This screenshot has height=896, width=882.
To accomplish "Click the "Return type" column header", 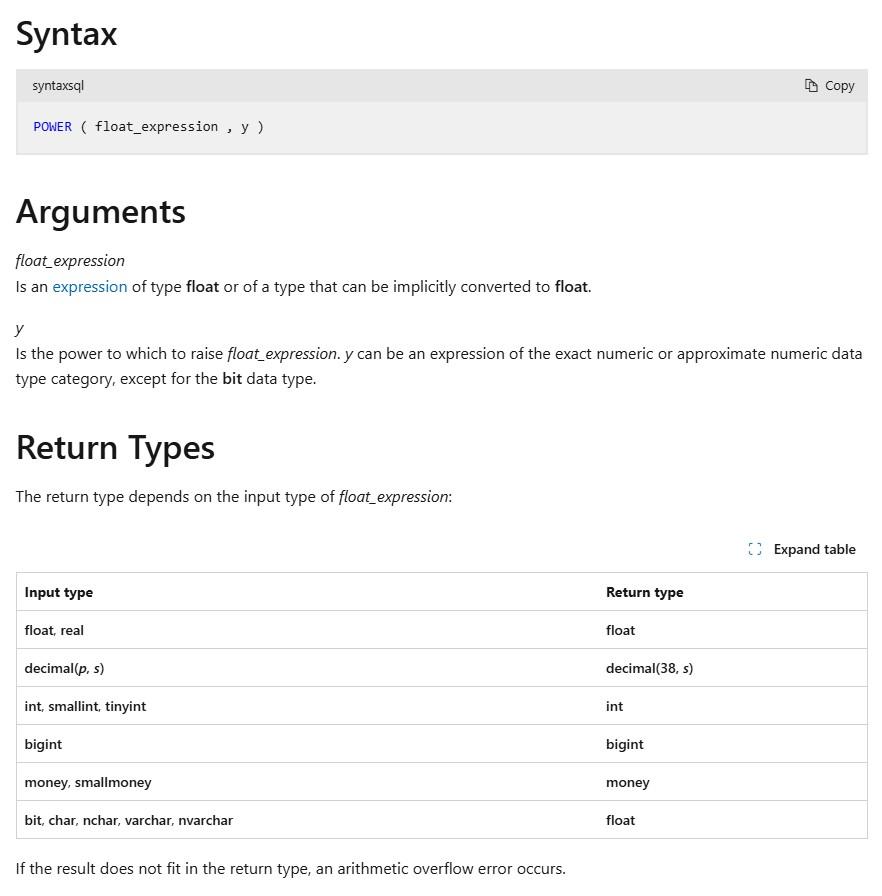I will coord(645,592).
